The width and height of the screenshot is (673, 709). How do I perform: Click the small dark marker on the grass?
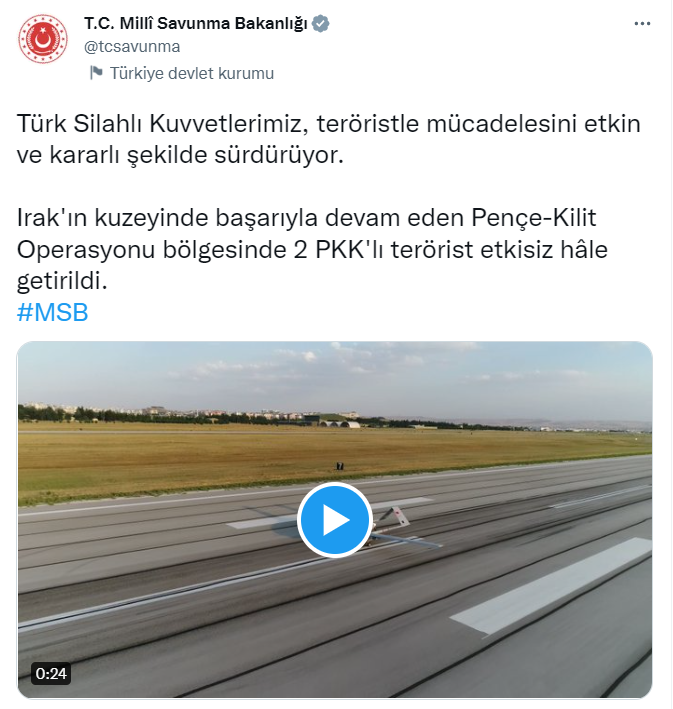[340, 466]
